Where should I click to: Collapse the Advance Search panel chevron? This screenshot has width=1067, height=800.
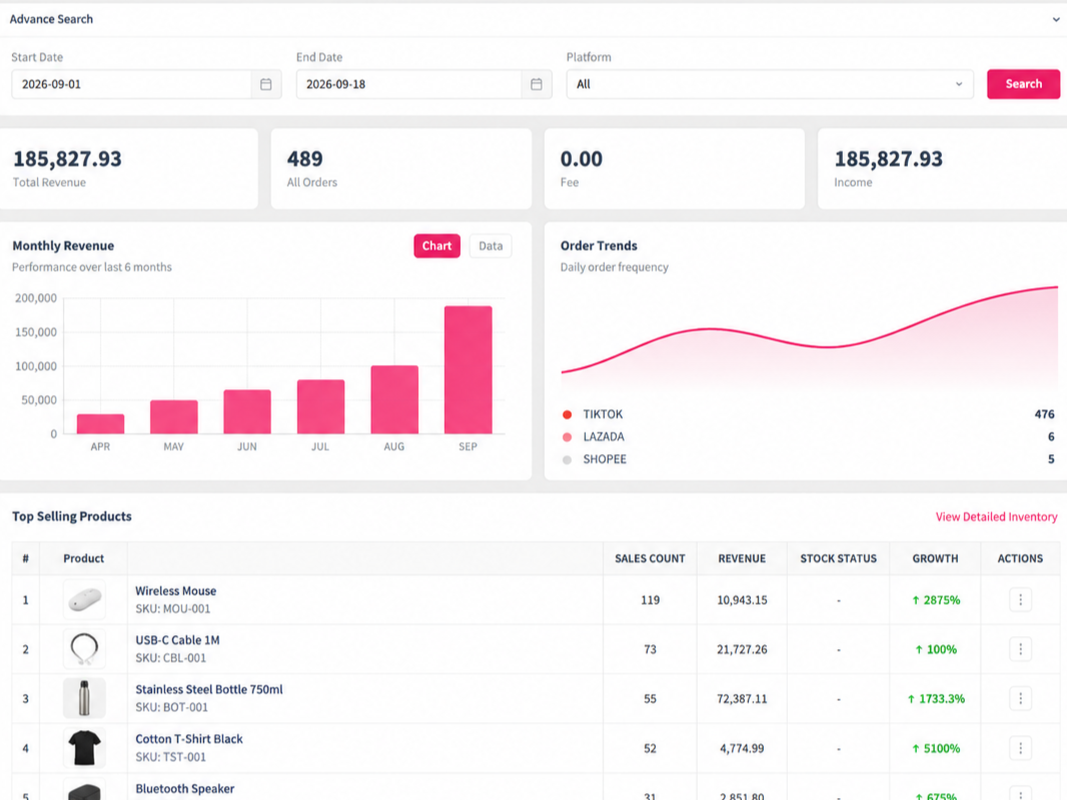coord(1055,19)
